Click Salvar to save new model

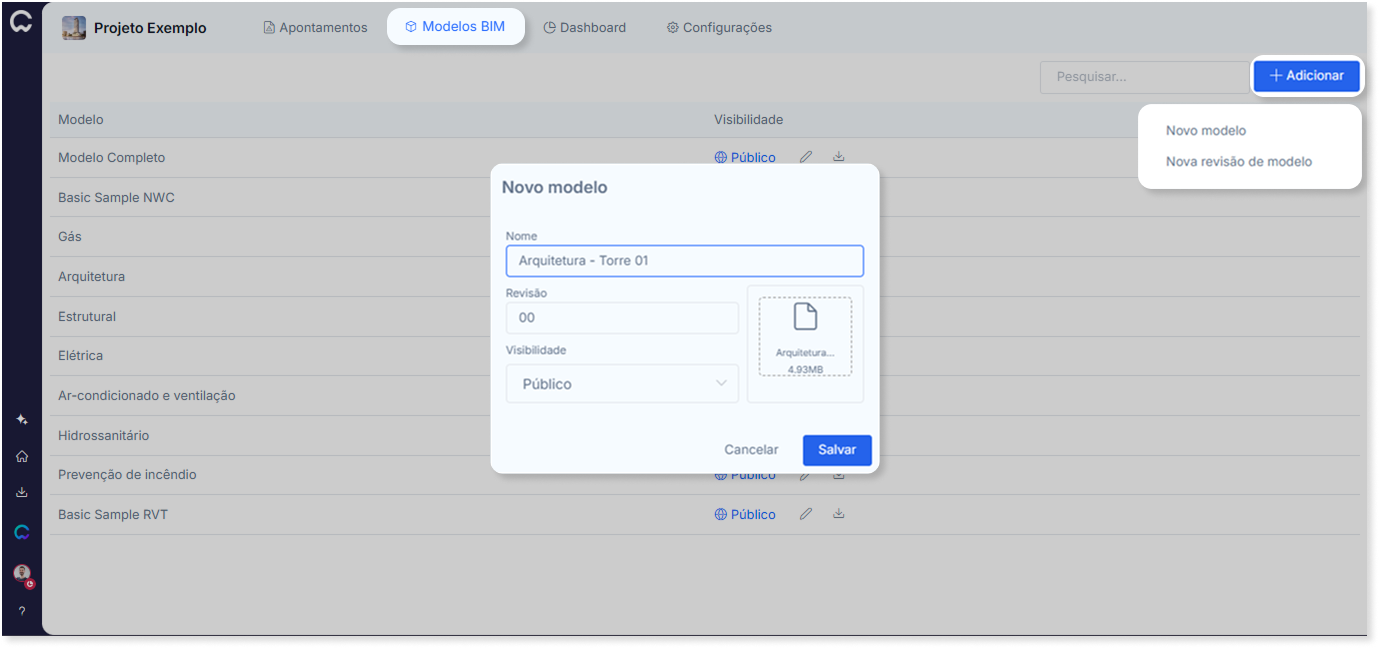tap(837, 450)
